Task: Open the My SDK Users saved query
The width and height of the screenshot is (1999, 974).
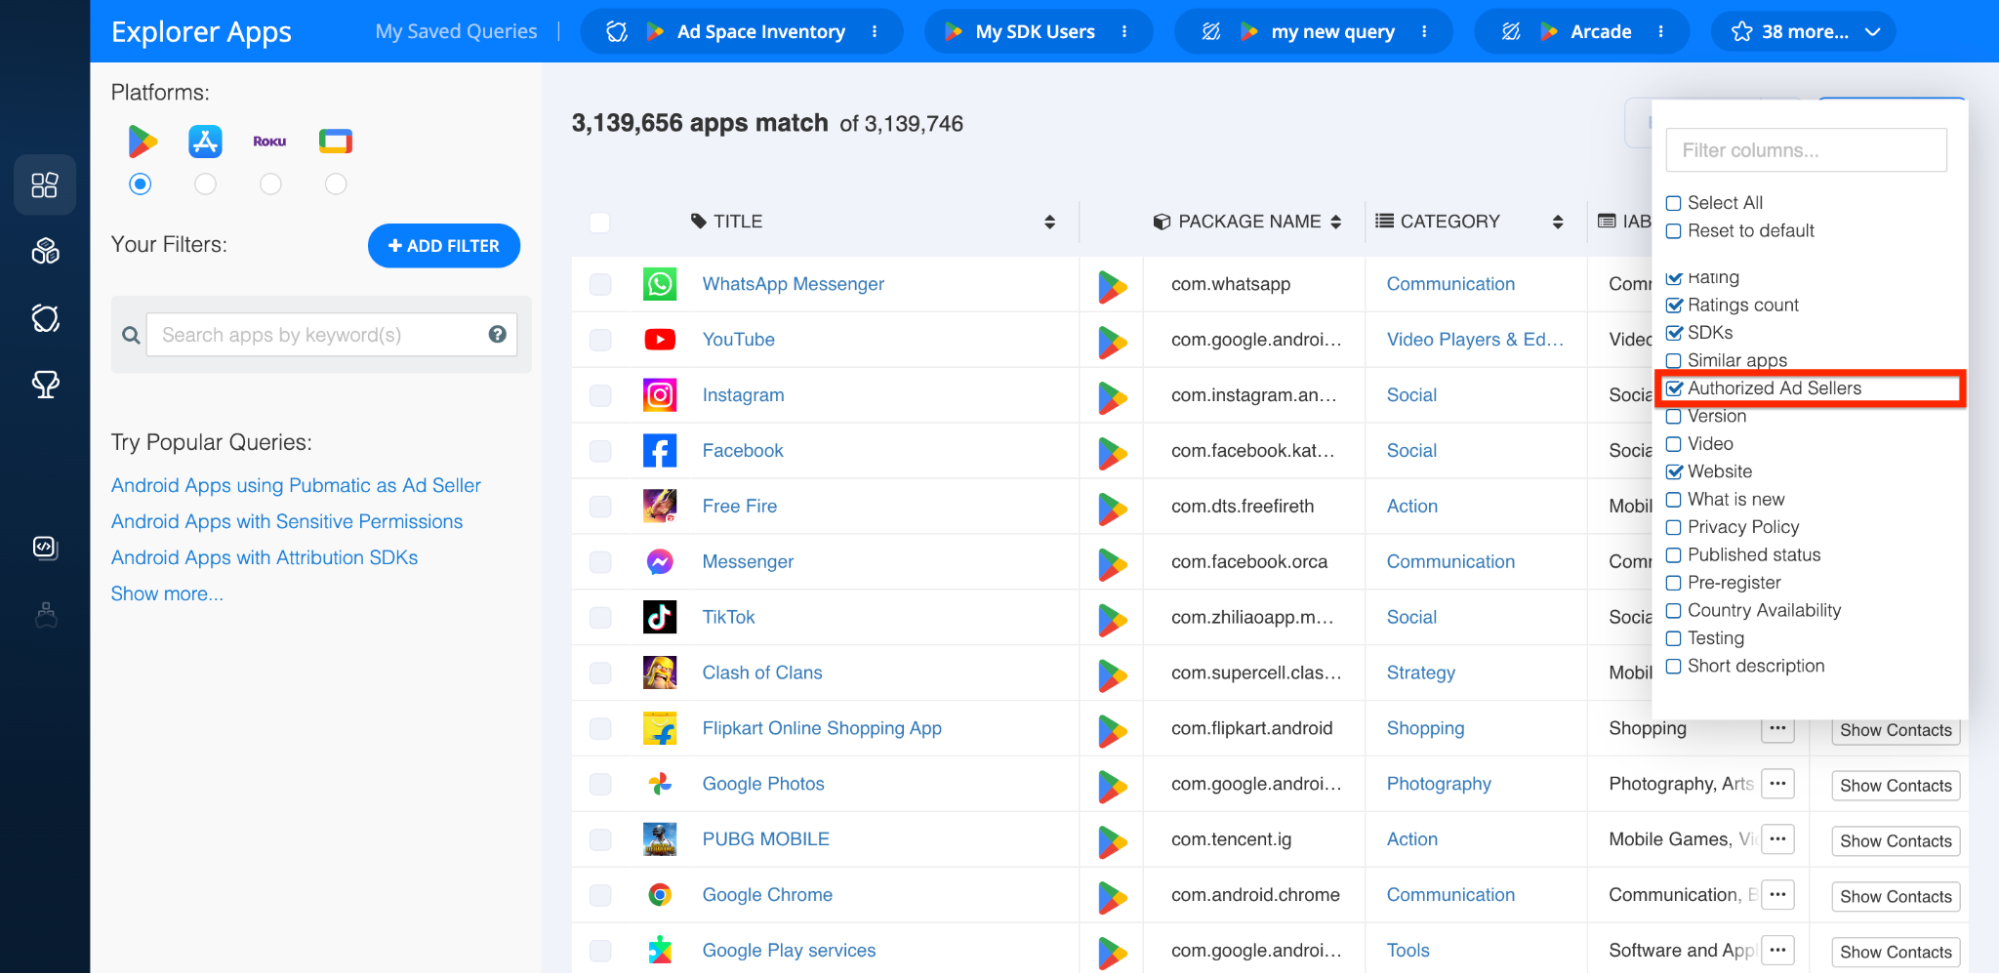Action: (x=1035, y=32)
